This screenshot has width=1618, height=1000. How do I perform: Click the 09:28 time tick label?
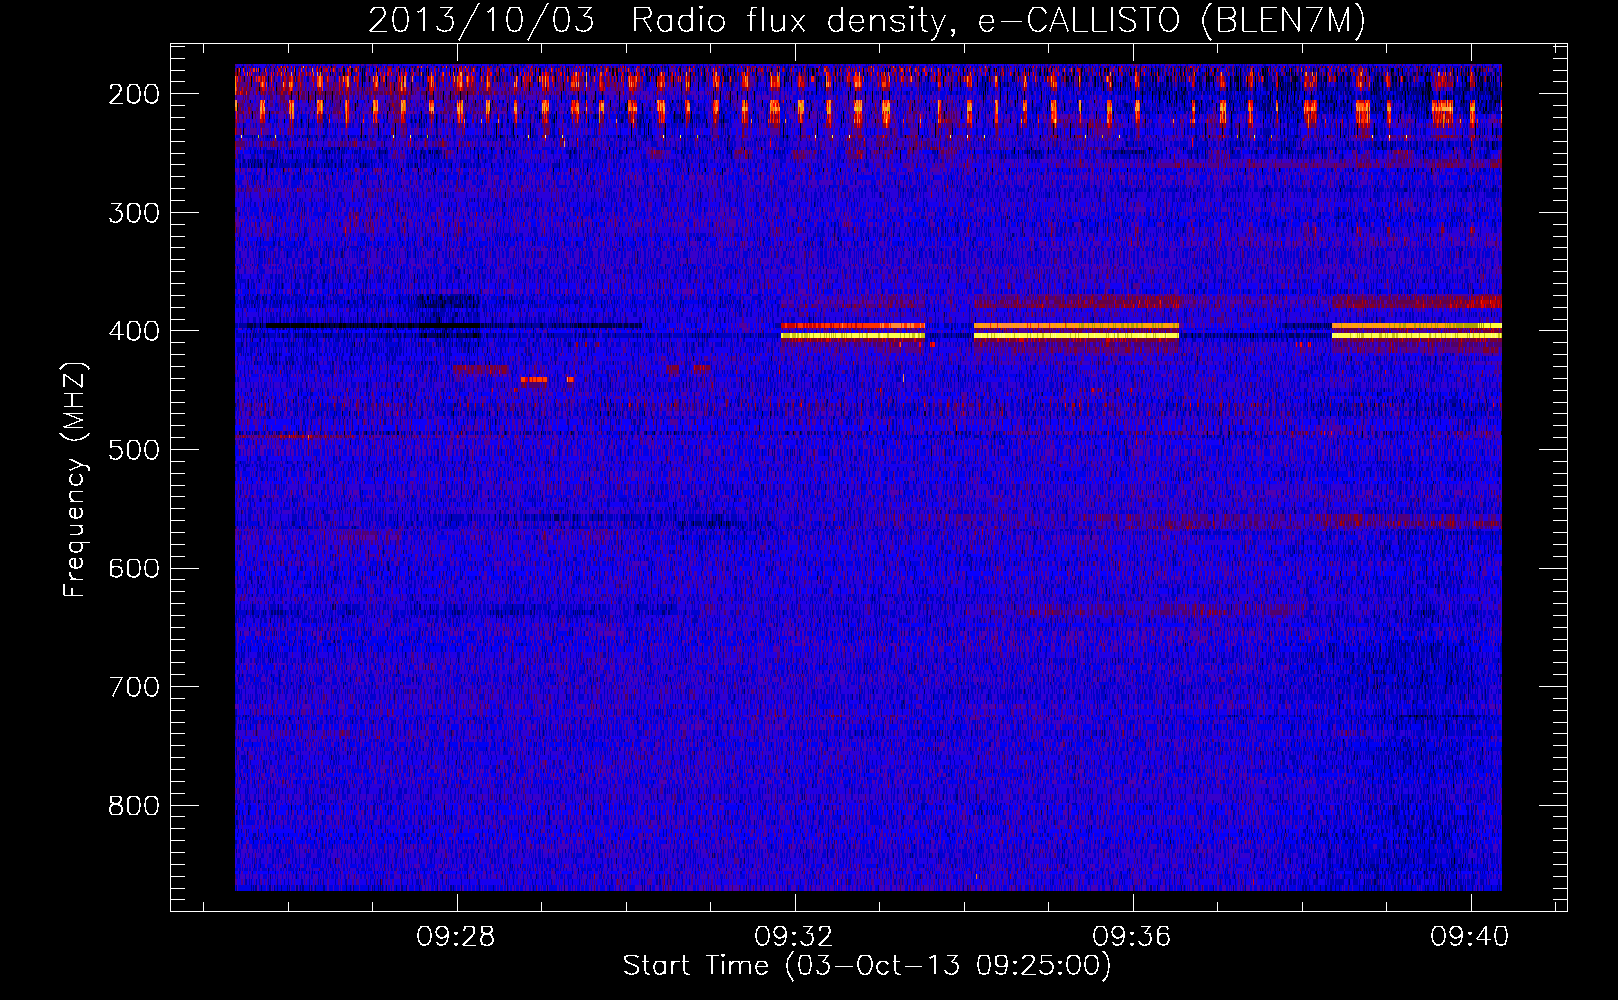tap(457, 937)
